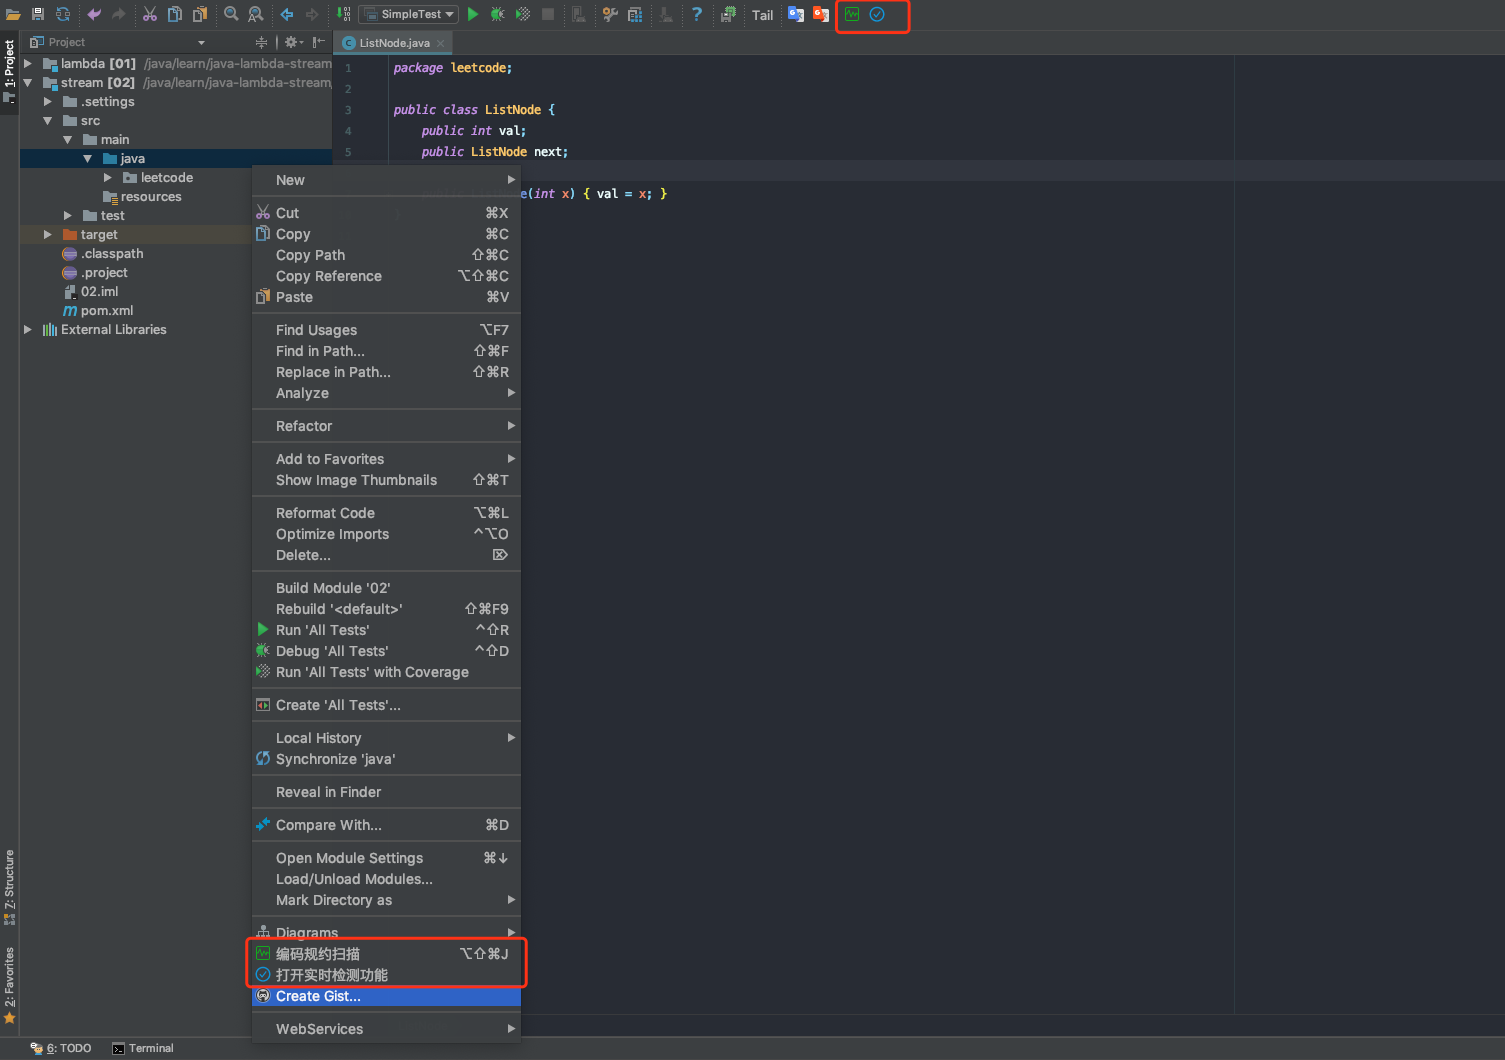Expand the External Libraries node
This screenshot has width=1505, height=1060.
[x=28, y=330]
